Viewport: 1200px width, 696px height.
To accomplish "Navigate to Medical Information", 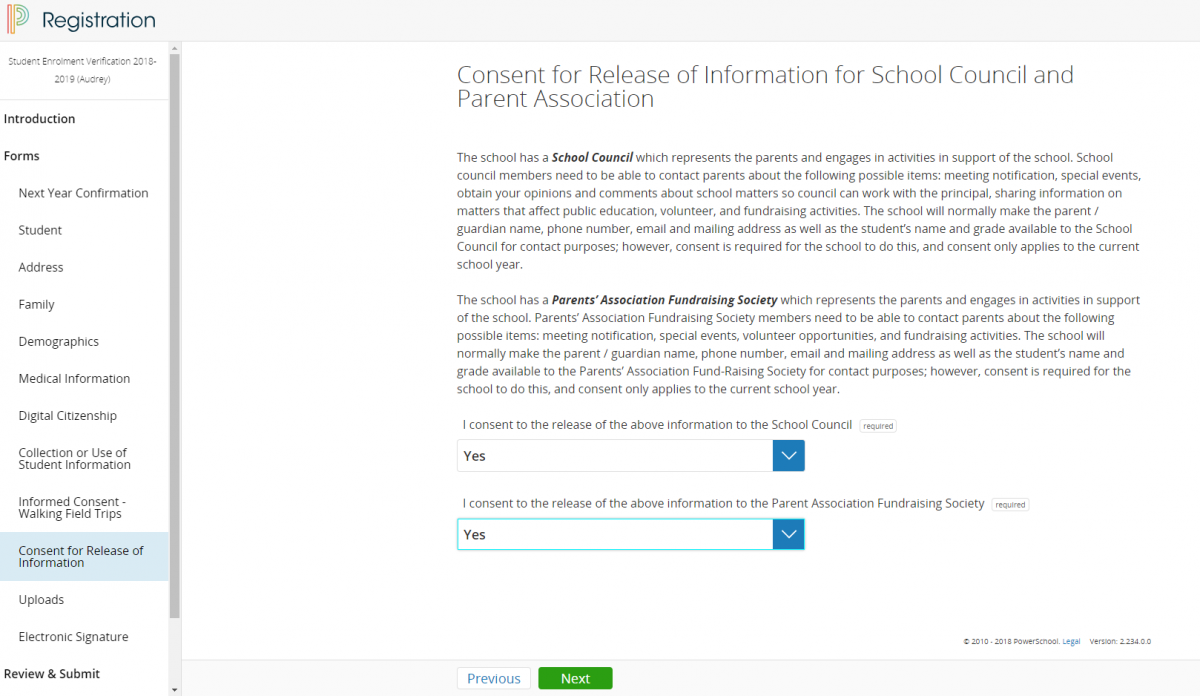I will click(74, 378).
